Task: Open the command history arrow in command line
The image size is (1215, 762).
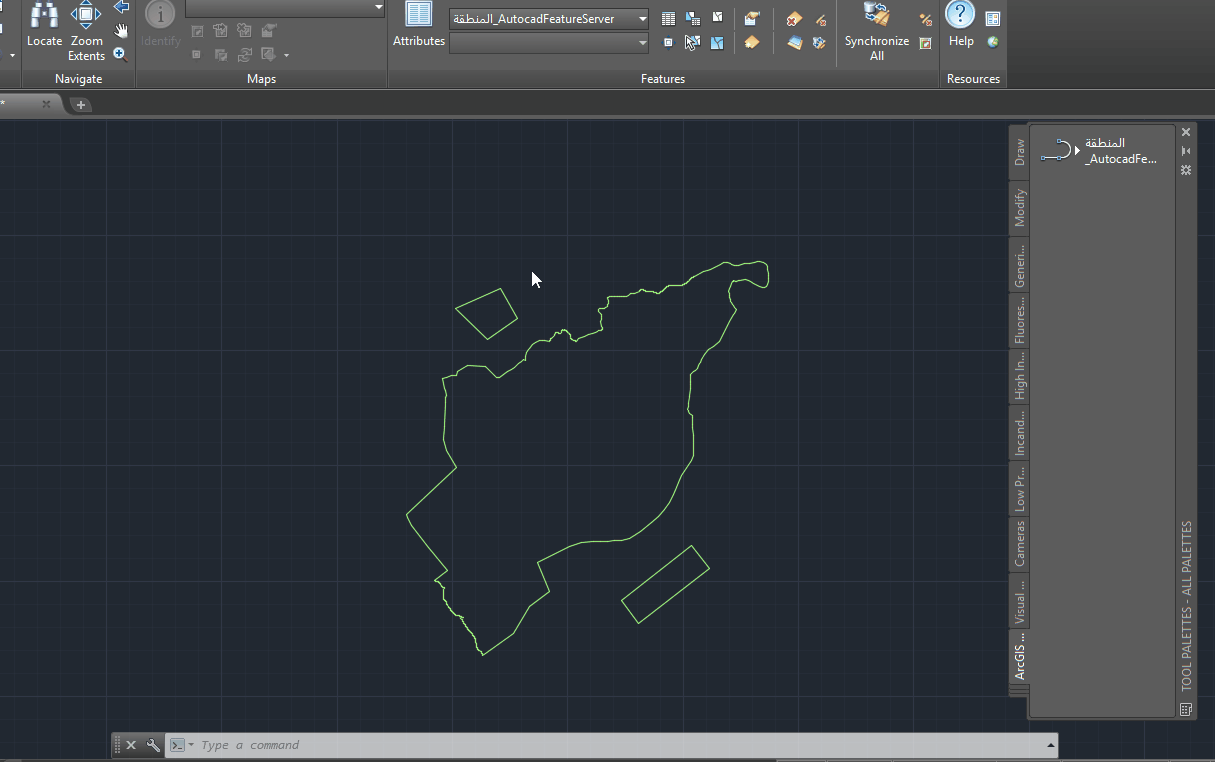Action: pos(1050,745)
